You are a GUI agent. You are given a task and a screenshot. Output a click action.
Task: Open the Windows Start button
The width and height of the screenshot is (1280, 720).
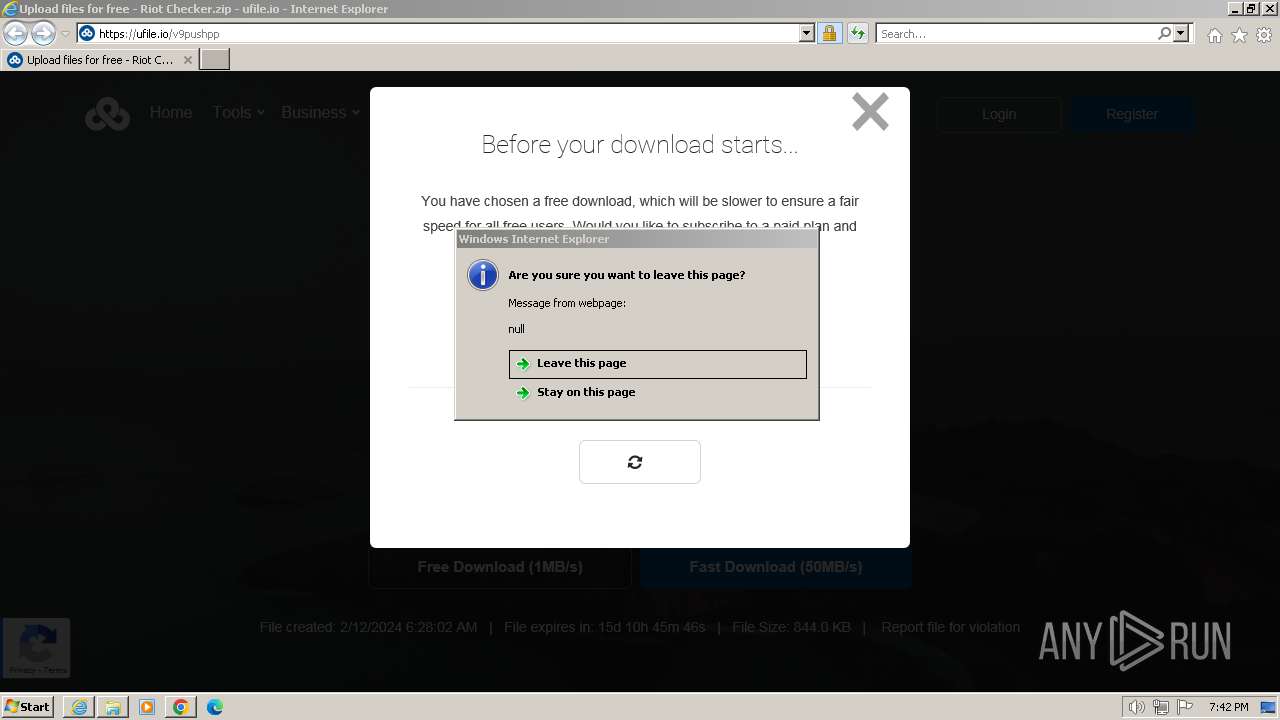click(x=28, y=707)
